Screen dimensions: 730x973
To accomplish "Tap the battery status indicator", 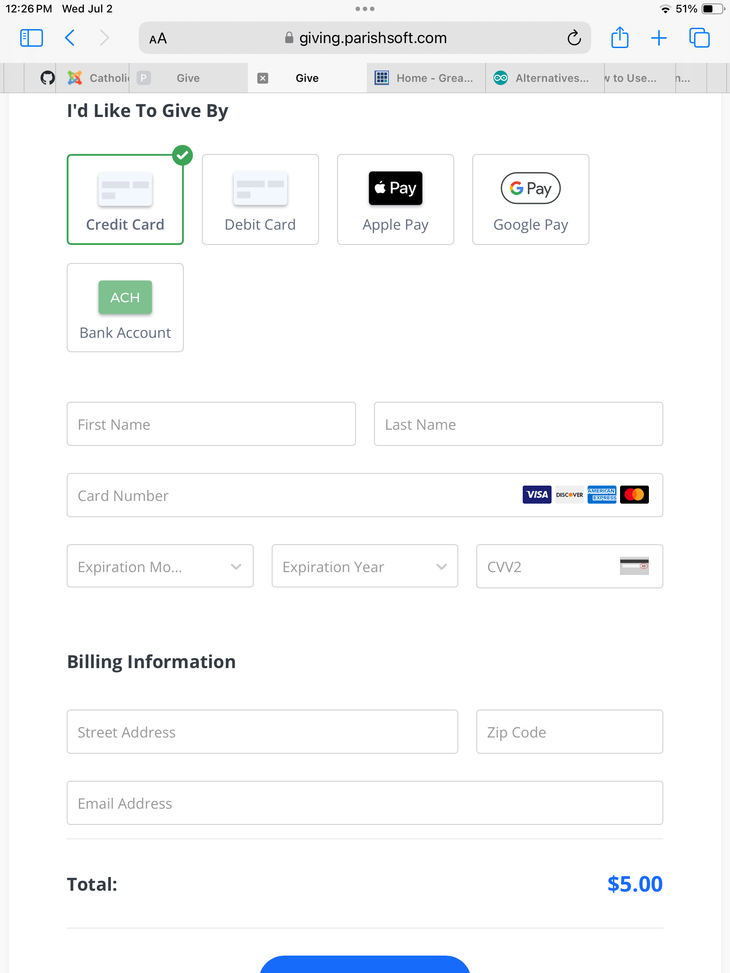I will 713,9.
